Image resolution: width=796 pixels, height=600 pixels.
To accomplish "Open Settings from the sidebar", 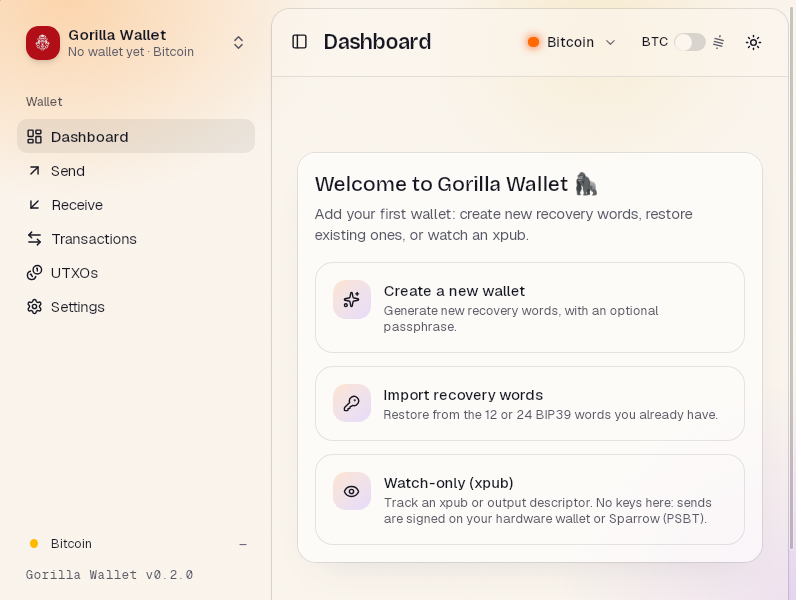I will pyautogui.click(x=136, y=307).
